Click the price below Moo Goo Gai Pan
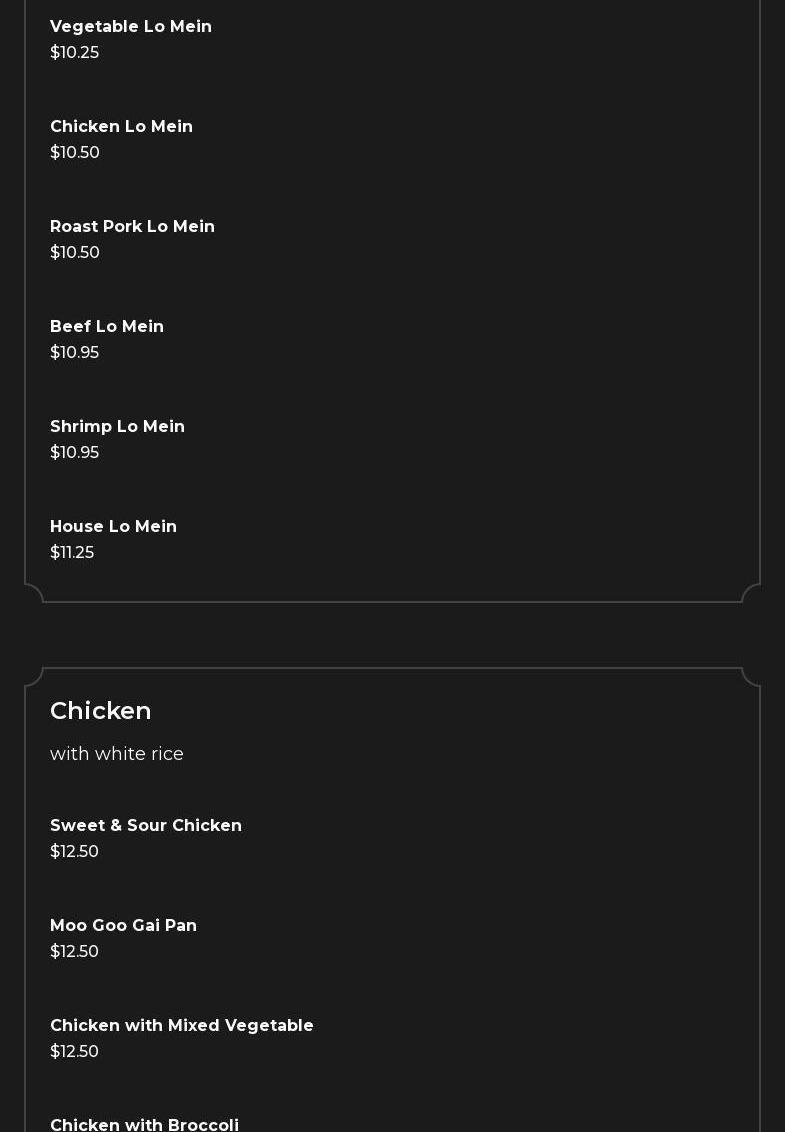The height and width of the screenshot is (1132, 785). pyautogui.click(x=74, y=952)
